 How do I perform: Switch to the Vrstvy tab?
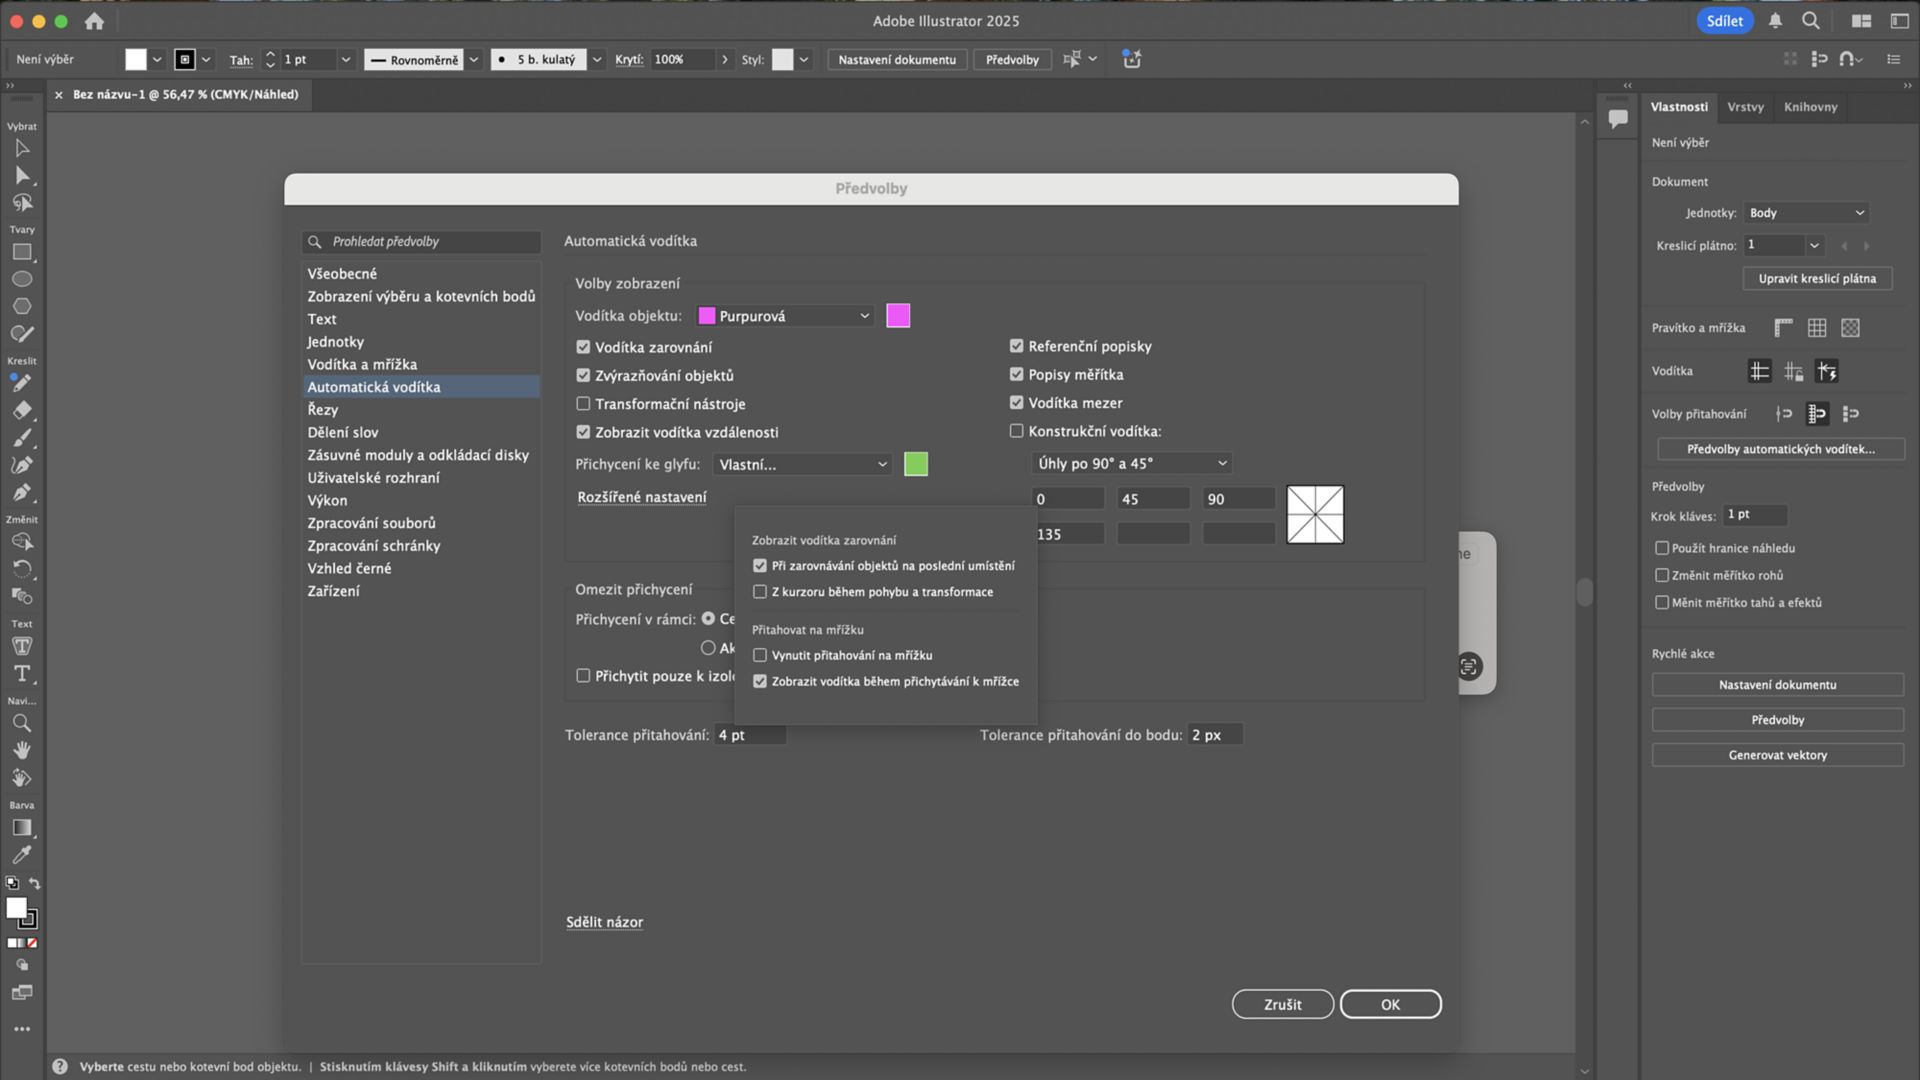click(1745, 107)
